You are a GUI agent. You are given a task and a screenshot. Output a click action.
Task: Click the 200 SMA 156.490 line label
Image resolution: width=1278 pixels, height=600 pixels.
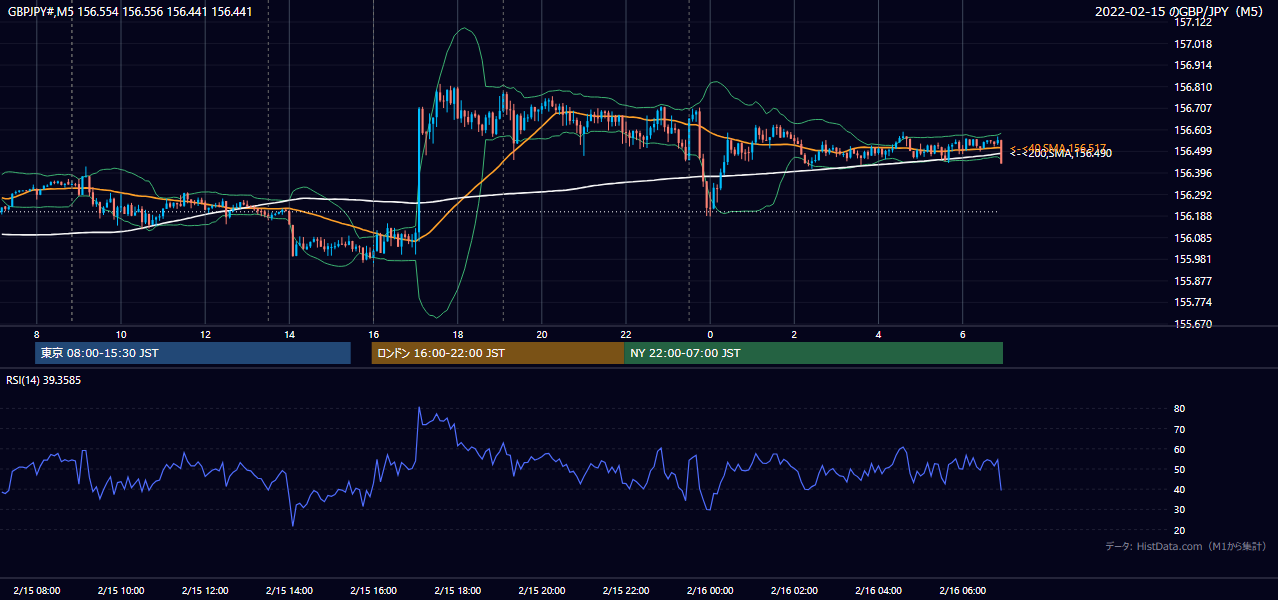tap(1060, 153)
